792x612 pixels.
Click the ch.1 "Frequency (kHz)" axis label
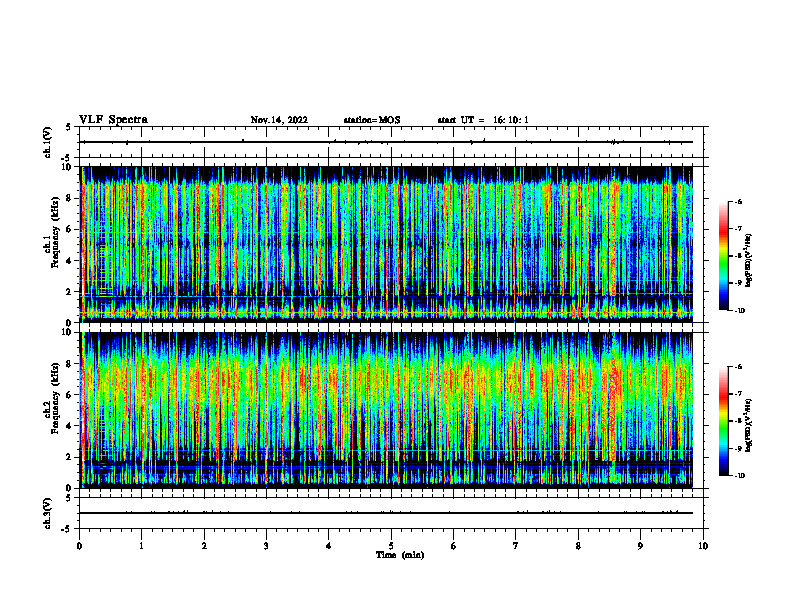tap(55, 232)
